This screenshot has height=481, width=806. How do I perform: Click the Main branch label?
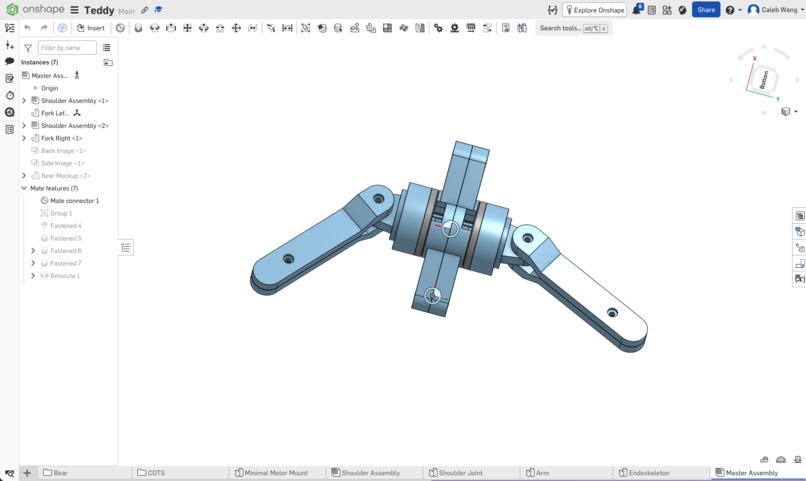tap(126, 11)
